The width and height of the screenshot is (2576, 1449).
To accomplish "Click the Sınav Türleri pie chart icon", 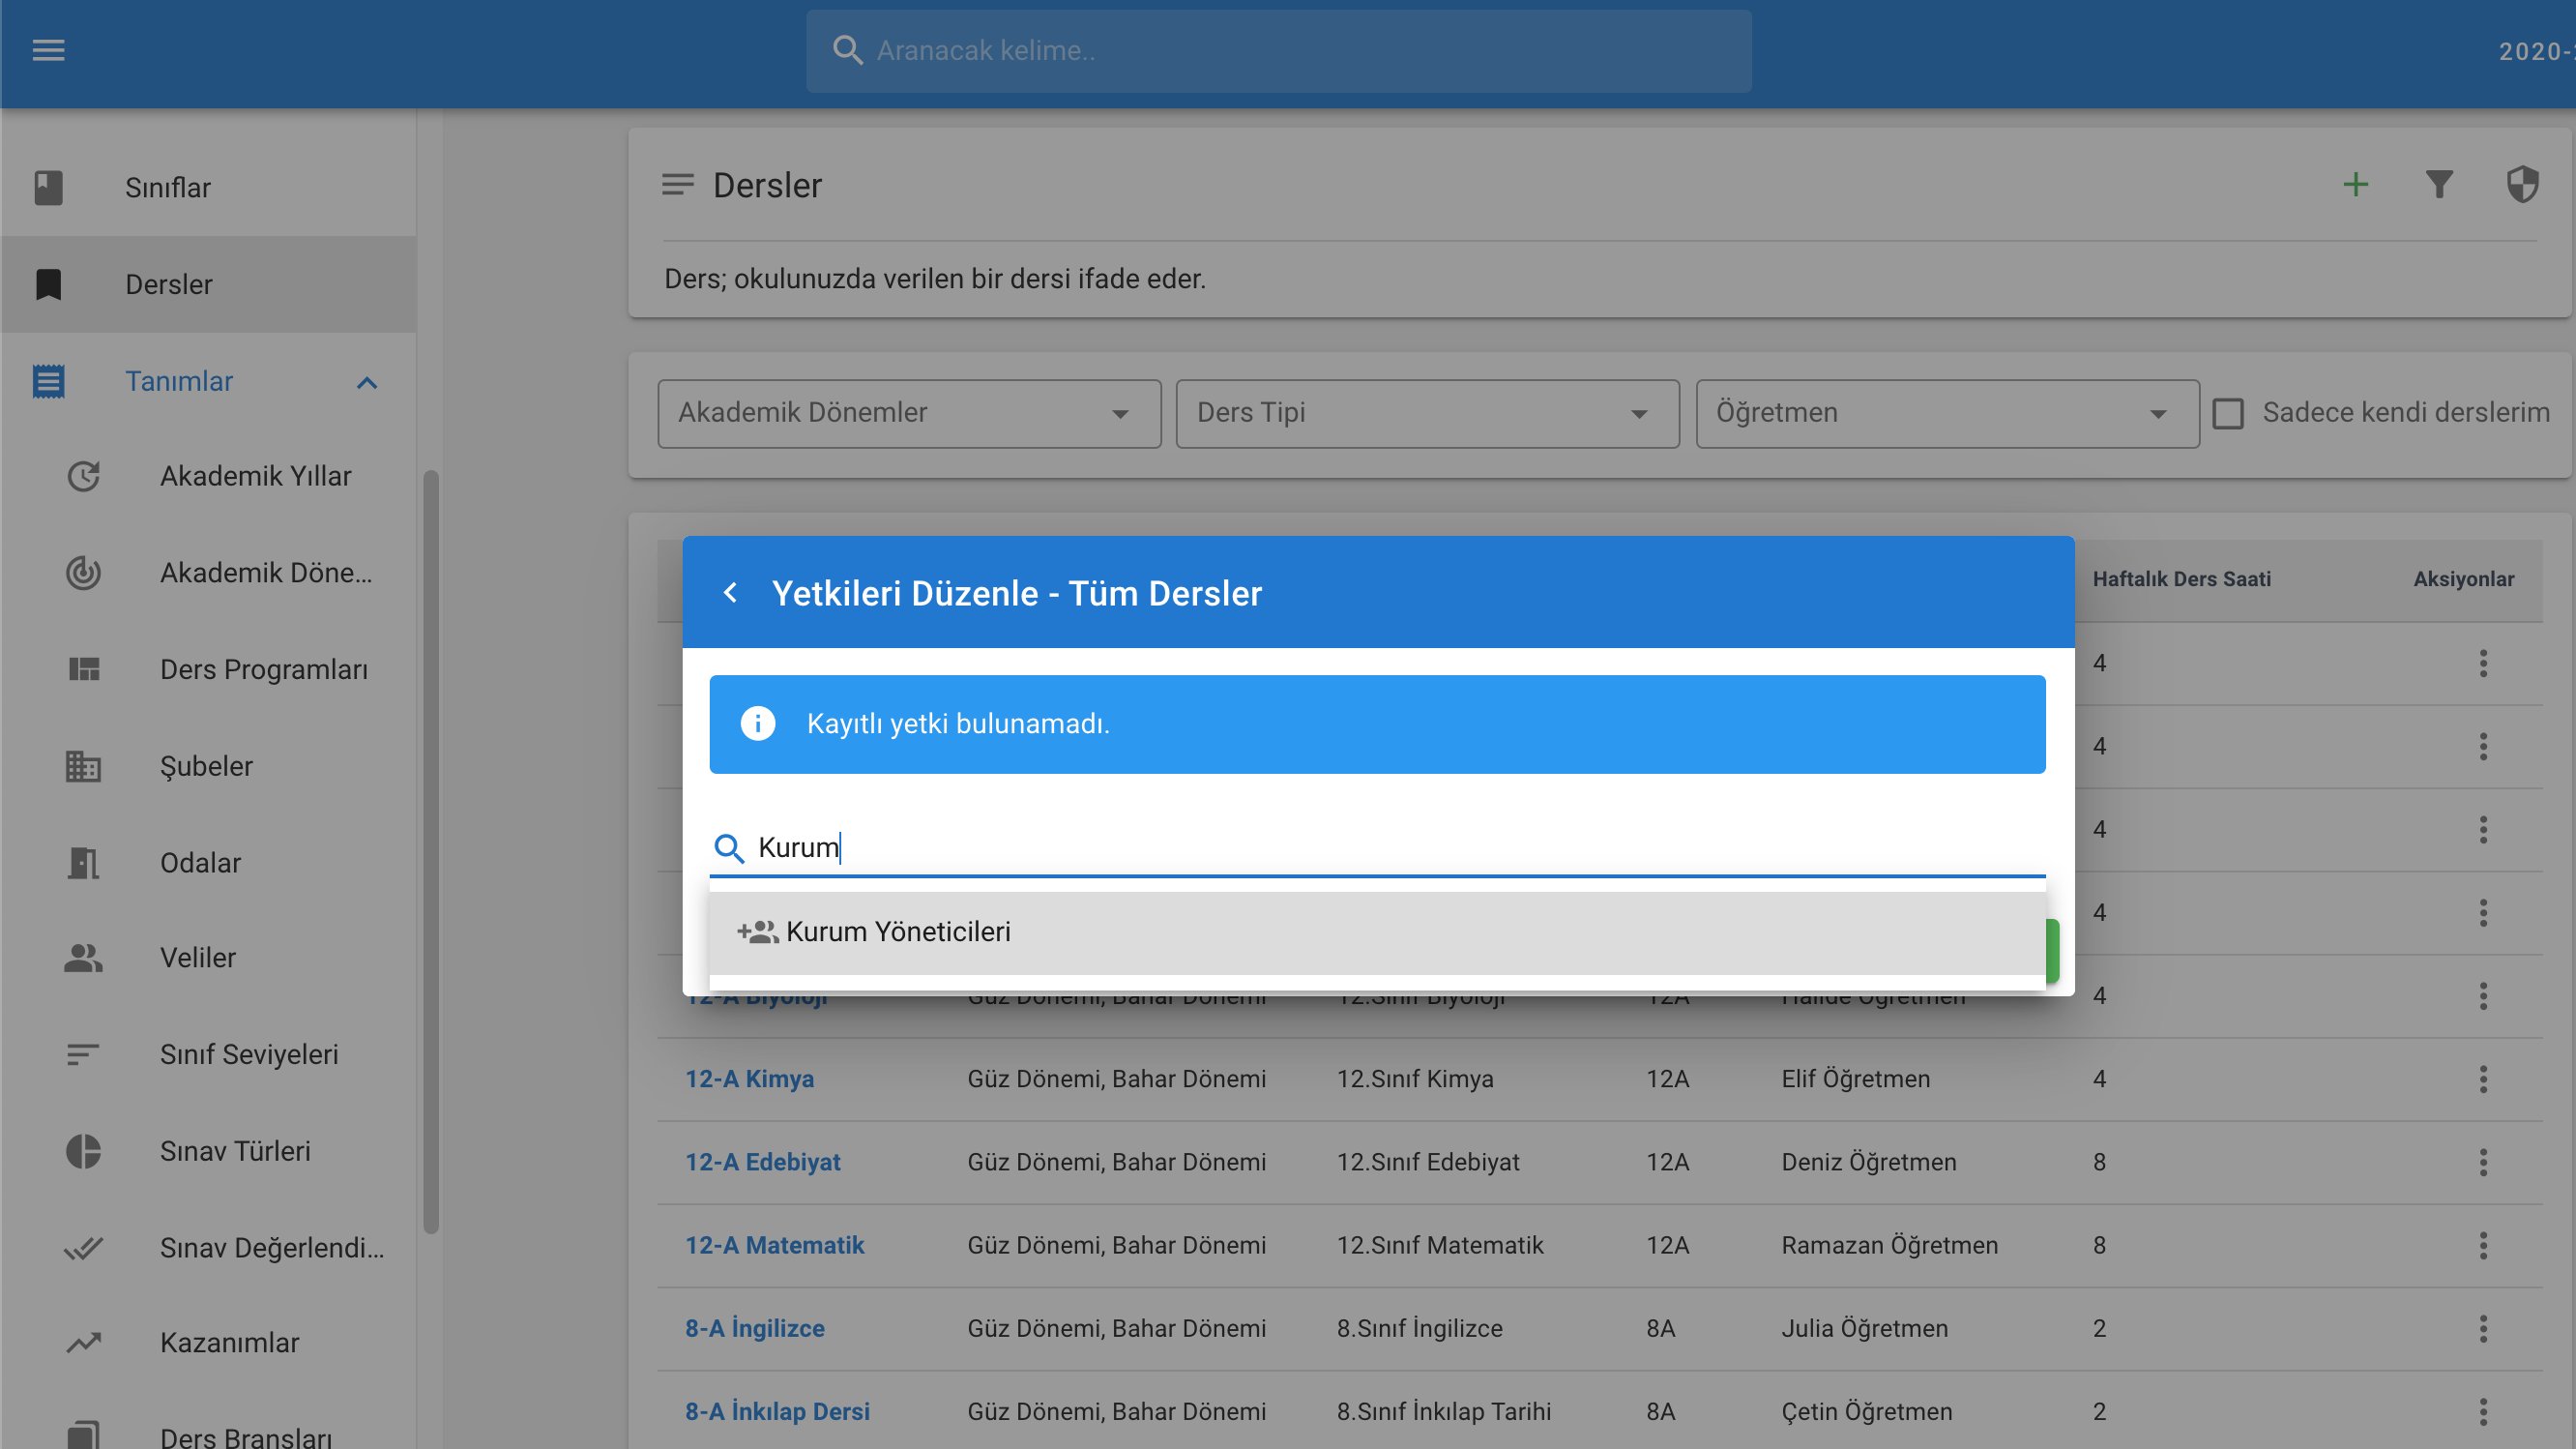I will coord(83,1151).
